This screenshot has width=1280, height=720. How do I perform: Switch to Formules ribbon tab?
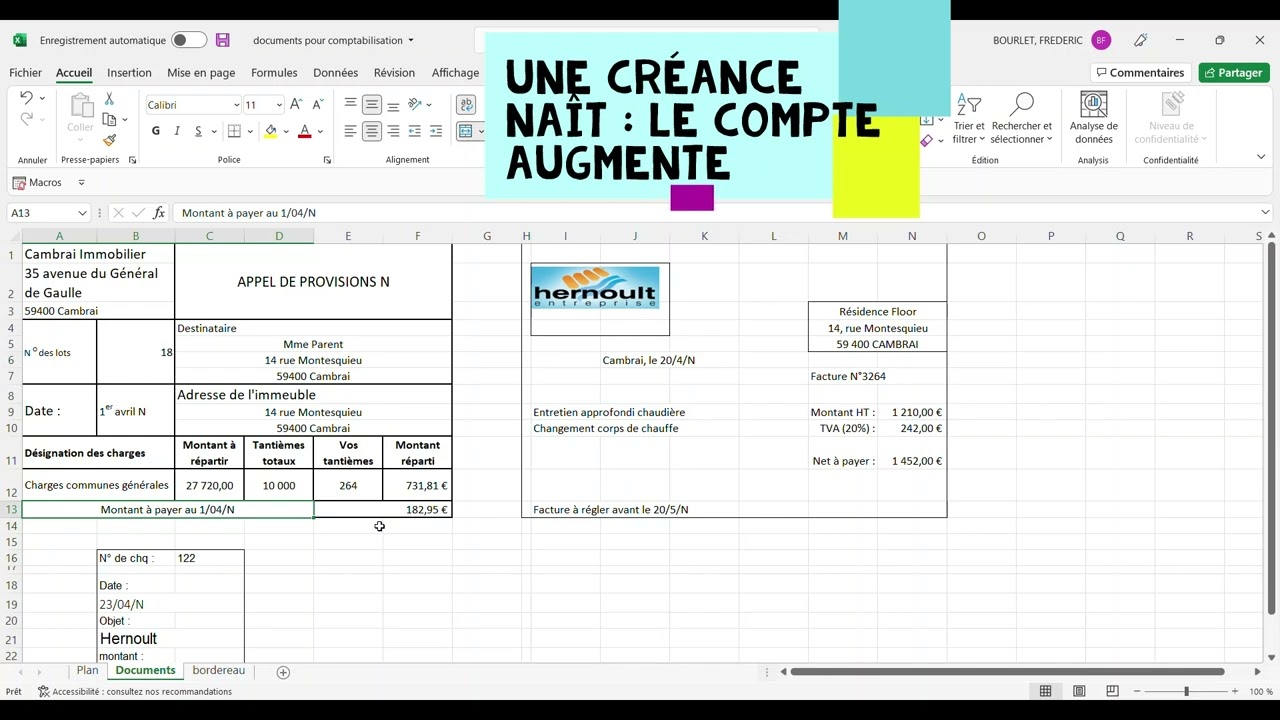274,73
